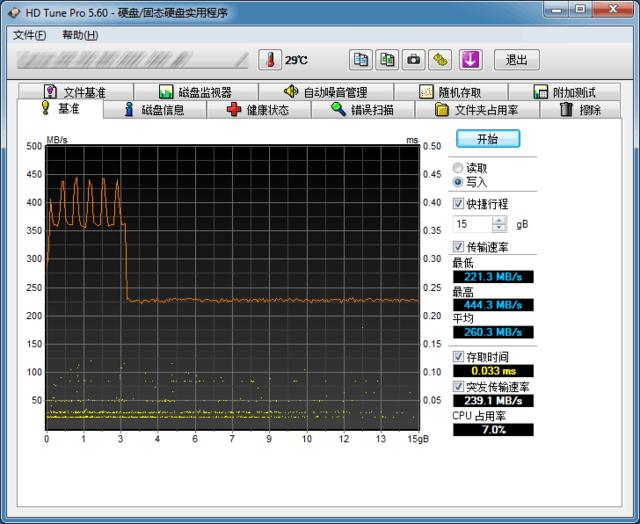This screenshot has width=640, height=524.
Task: Select the 读取 radio button
Action: [459, 168]
